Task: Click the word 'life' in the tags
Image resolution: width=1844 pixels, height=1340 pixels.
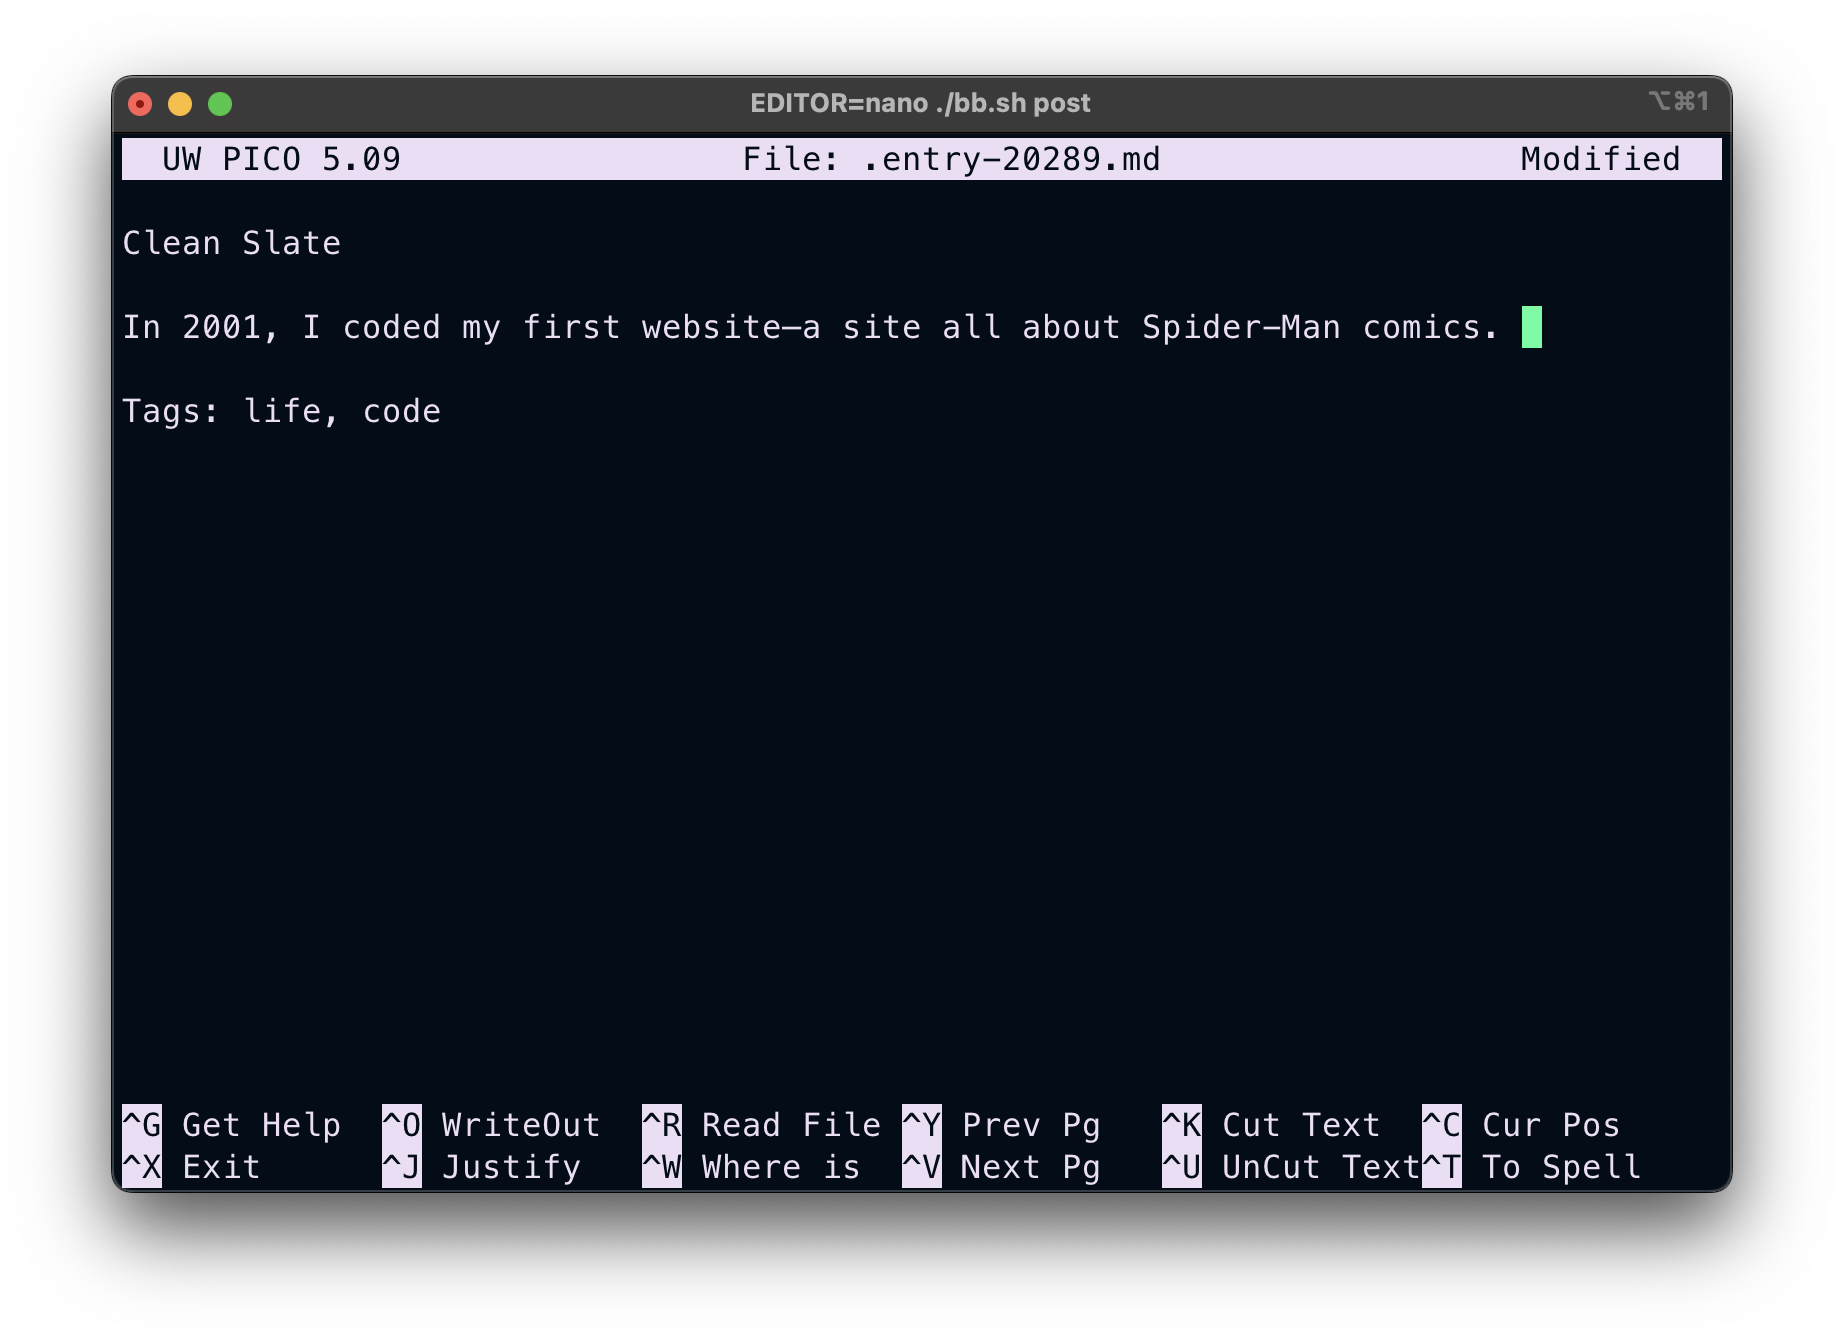Action: (x=282, y=411)
